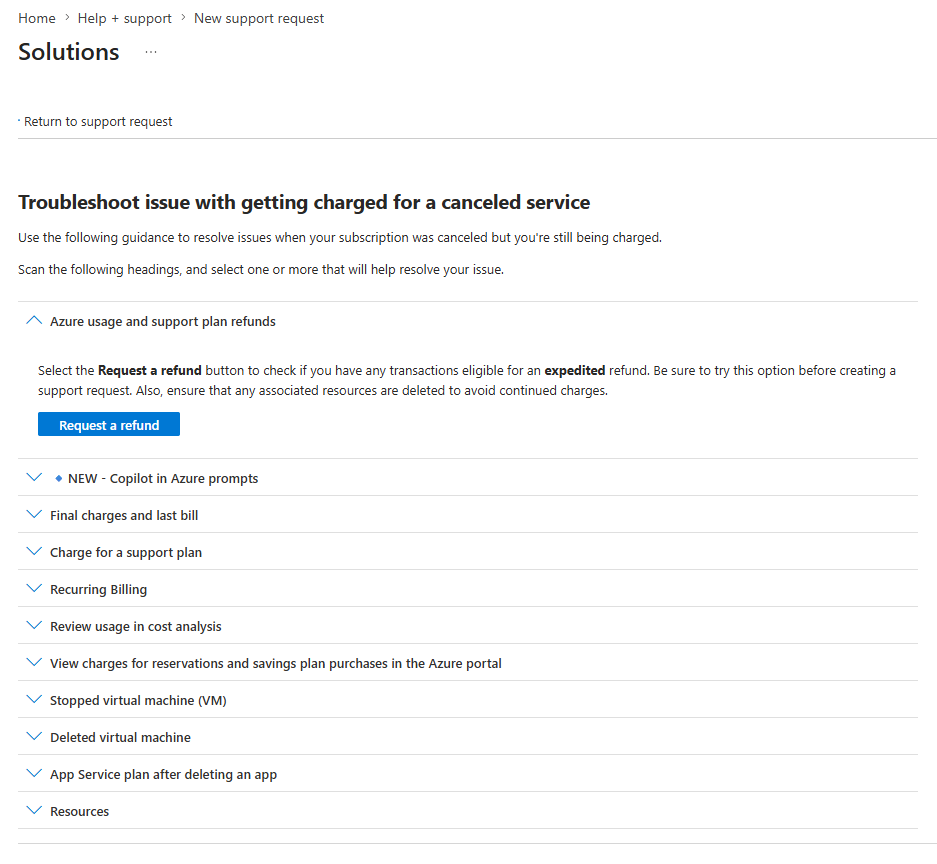
Task: Go to Home in the breadcrumb
Action: click(36, 19)
